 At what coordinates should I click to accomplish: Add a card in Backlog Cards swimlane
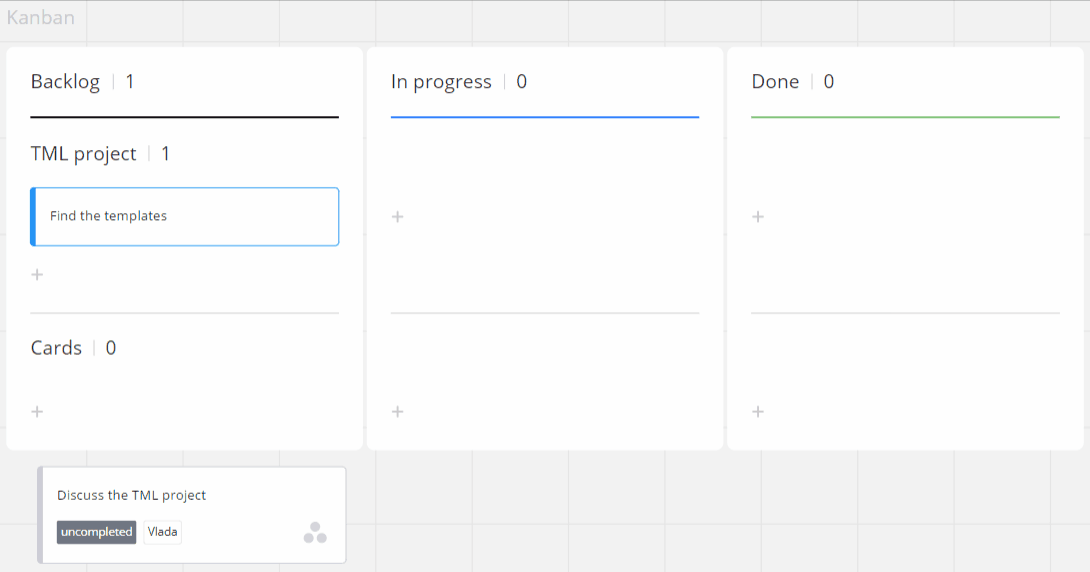[37, 412]
